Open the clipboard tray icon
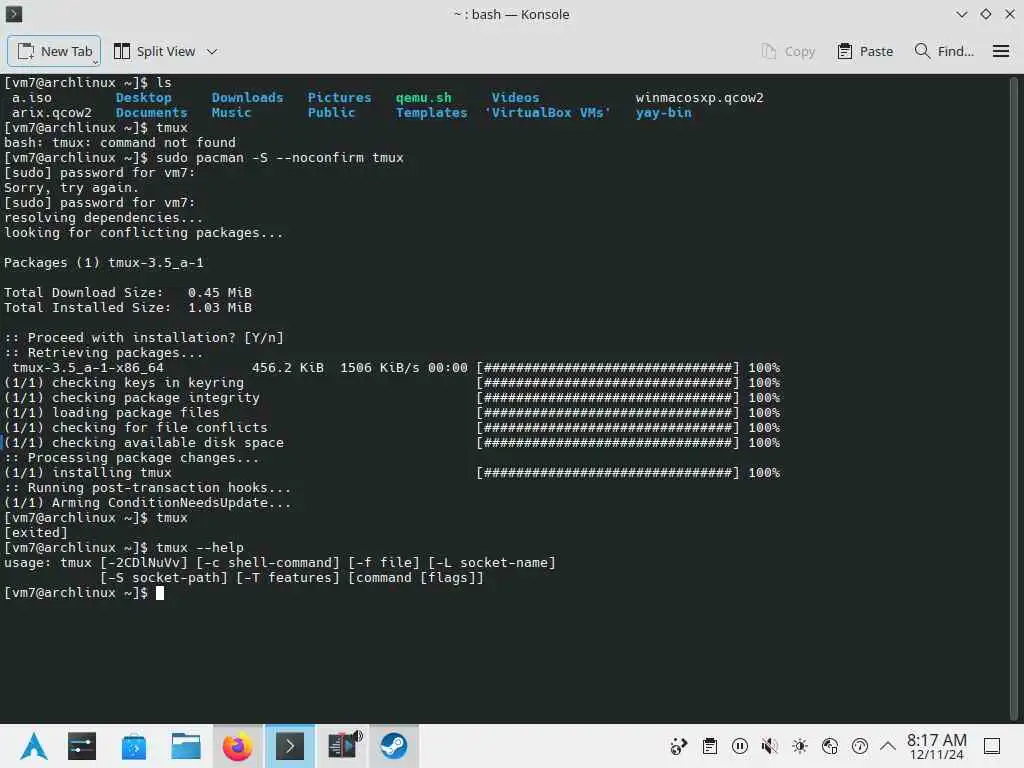The width and height of the screenshot is (1024, 768). 710,746
